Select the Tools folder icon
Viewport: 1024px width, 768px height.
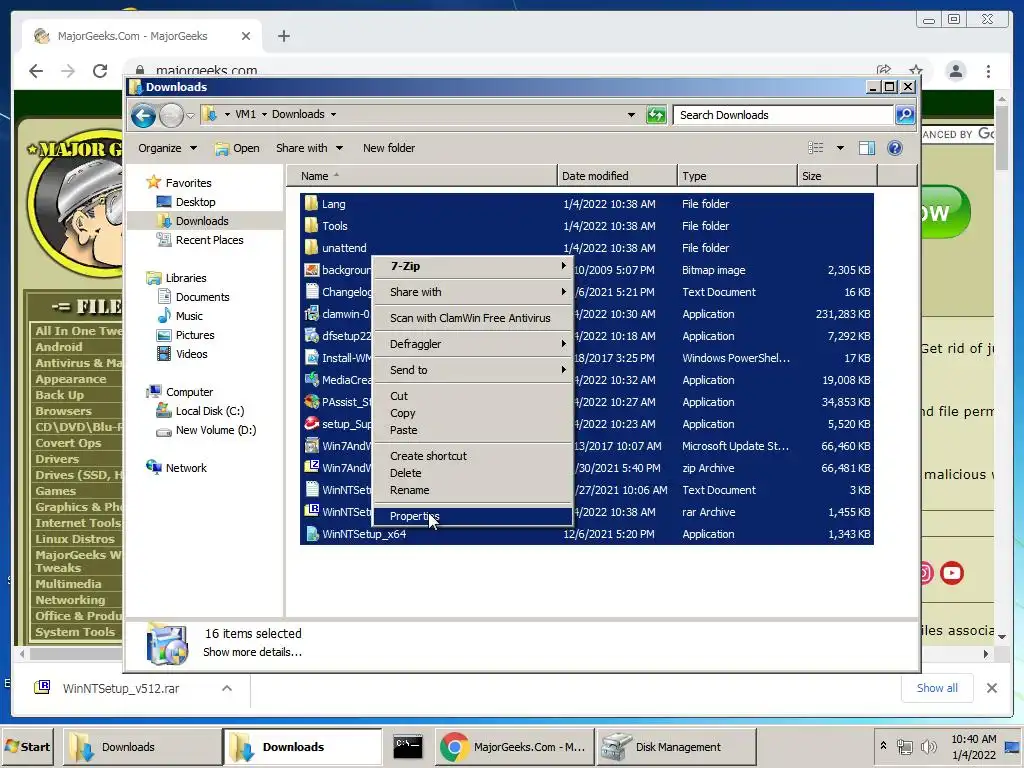click(312, 225)
